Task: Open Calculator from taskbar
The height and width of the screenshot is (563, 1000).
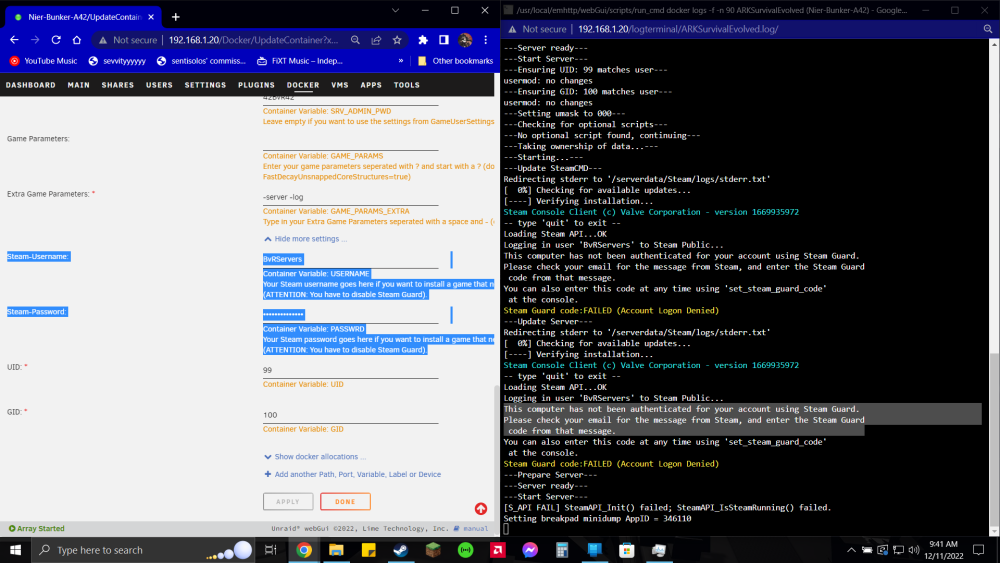Action: (562, 550)
